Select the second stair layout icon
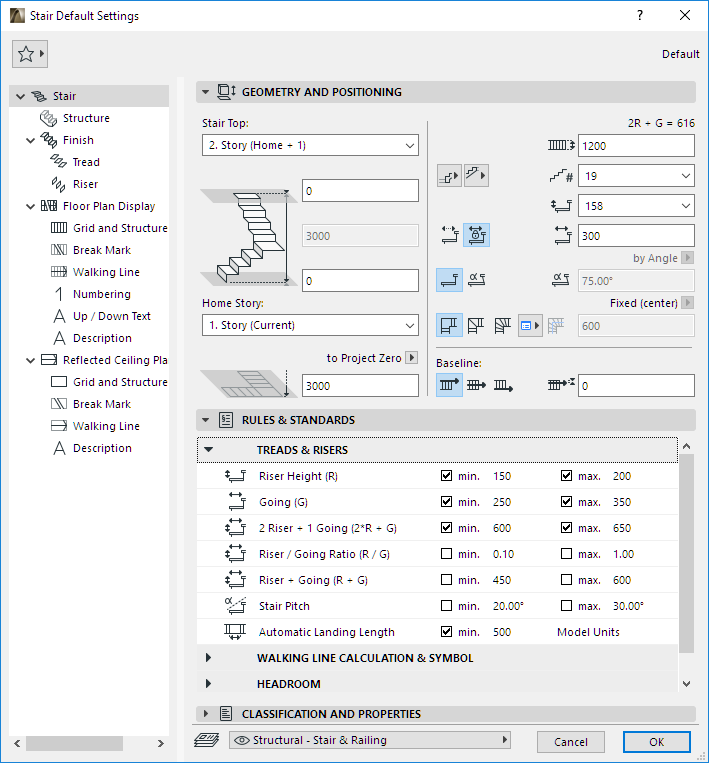 [475, 326]
